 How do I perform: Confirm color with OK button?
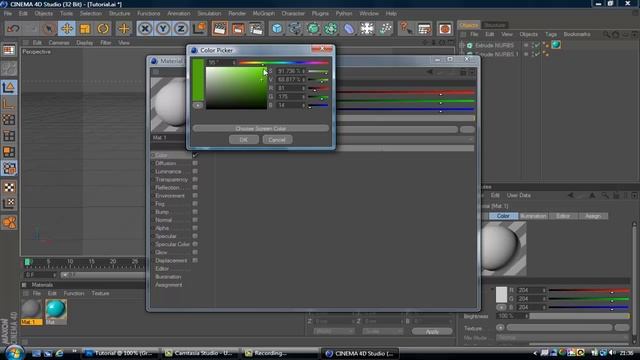pyautogui.click(x=244, y=140)
